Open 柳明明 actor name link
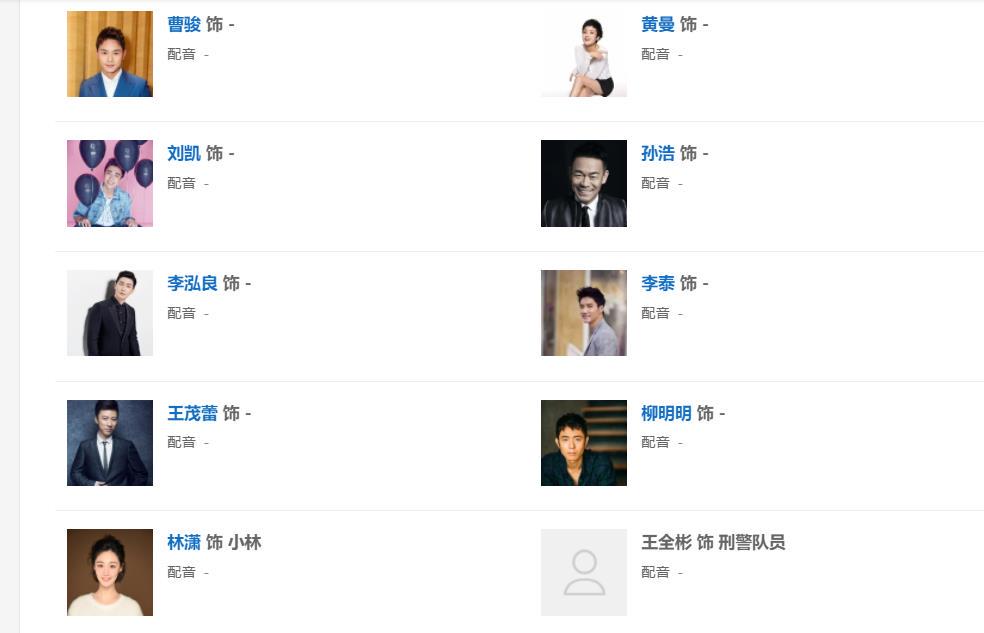This screenshot has height=633, width=984. [x=666, y=413]
